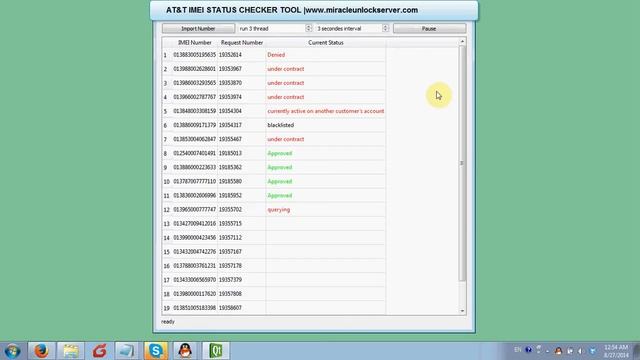Viewport: 640px width, 360px height.
Task: Select request number 19355467 in row 7
Action: coord(230,139)
